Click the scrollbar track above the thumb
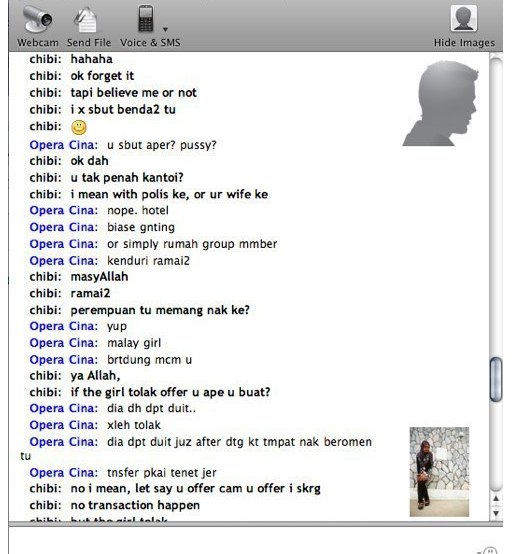 496,208
